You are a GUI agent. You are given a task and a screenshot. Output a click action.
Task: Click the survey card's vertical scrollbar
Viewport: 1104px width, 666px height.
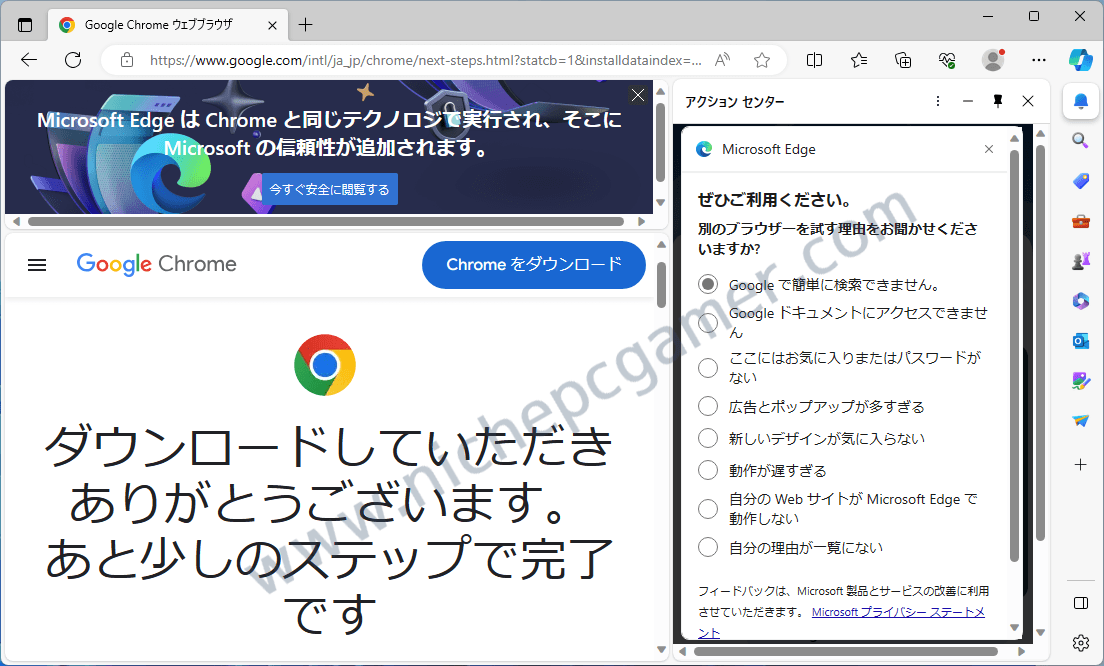[x=1015, y=356]
